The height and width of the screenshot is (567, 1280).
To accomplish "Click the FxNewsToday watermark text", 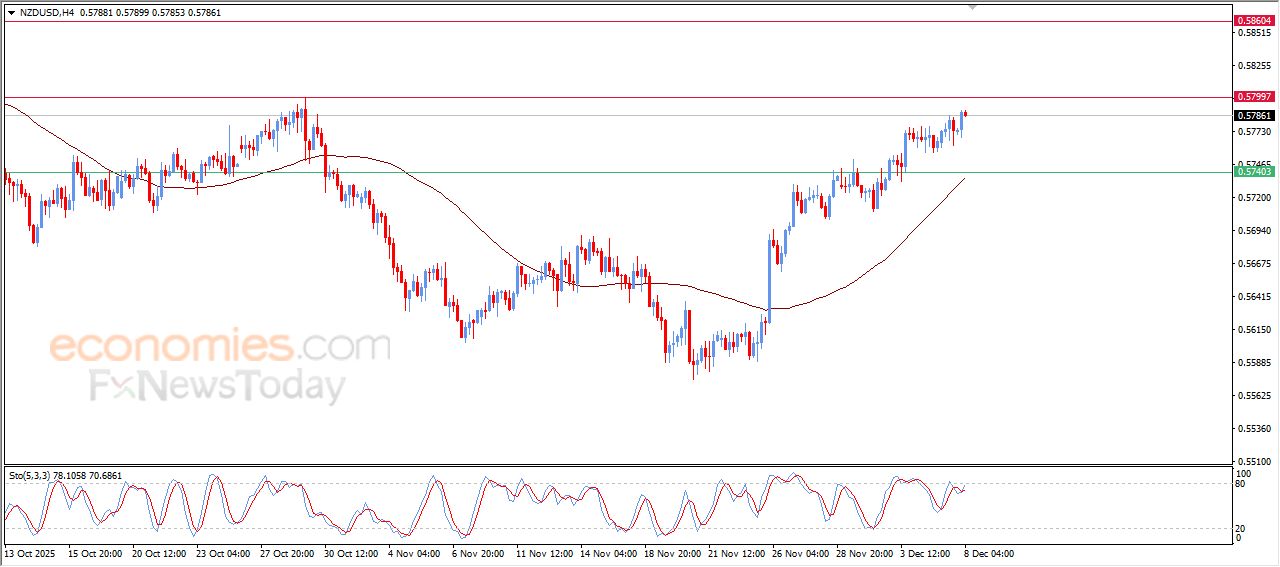I will (x=218, y=386).
